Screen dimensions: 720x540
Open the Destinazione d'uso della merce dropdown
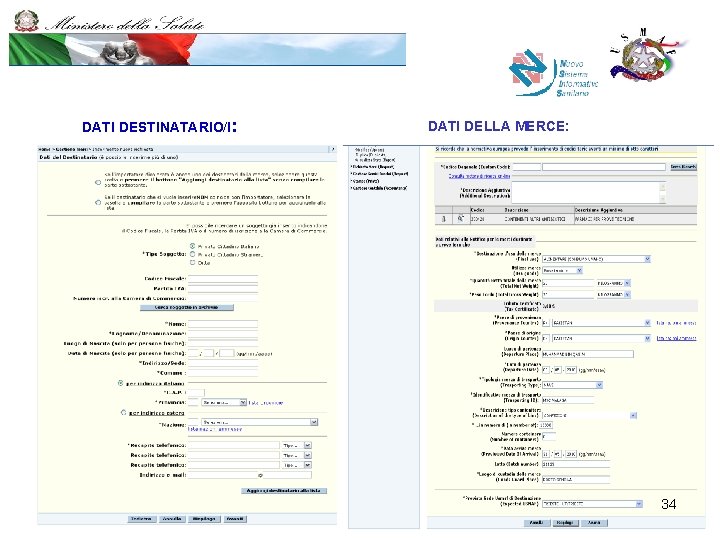coord(596,259)
